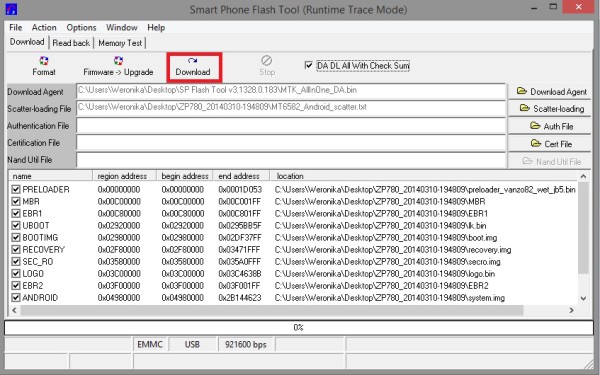Click the Authentication File input field
Viewport: 600px width, 375px height.
click(x=291, y=126)
